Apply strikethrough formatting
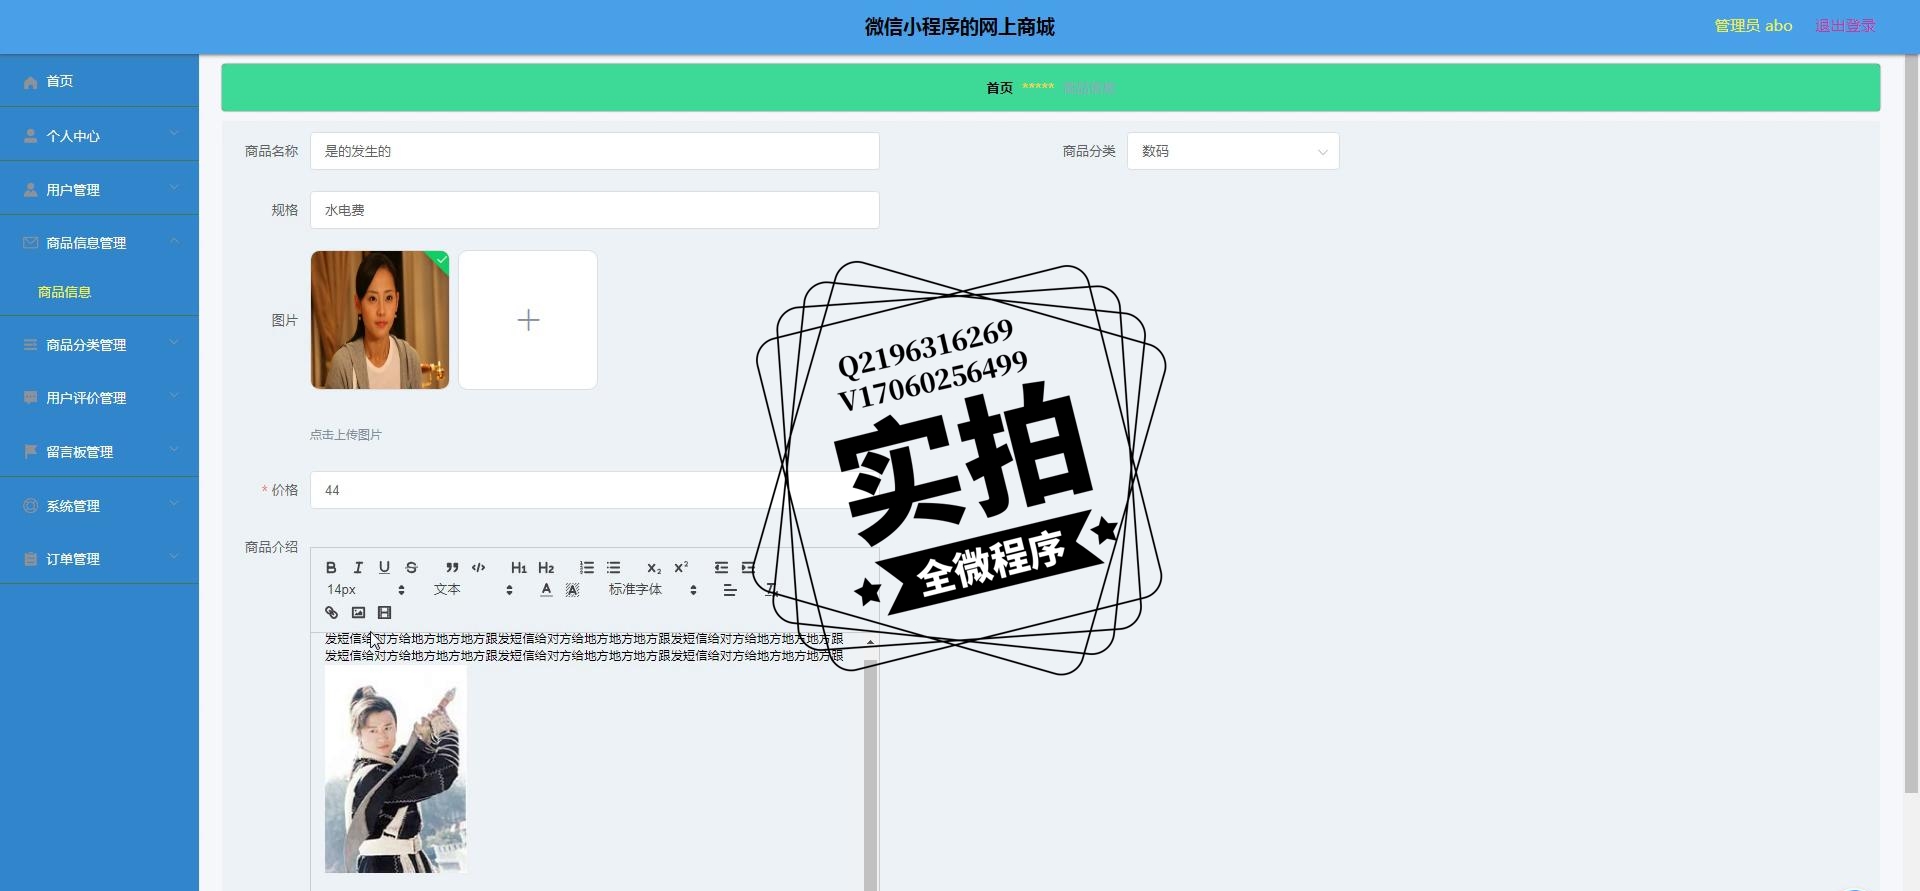The height and width of the screenshot is (891, 1920). [x=411, y=567]
